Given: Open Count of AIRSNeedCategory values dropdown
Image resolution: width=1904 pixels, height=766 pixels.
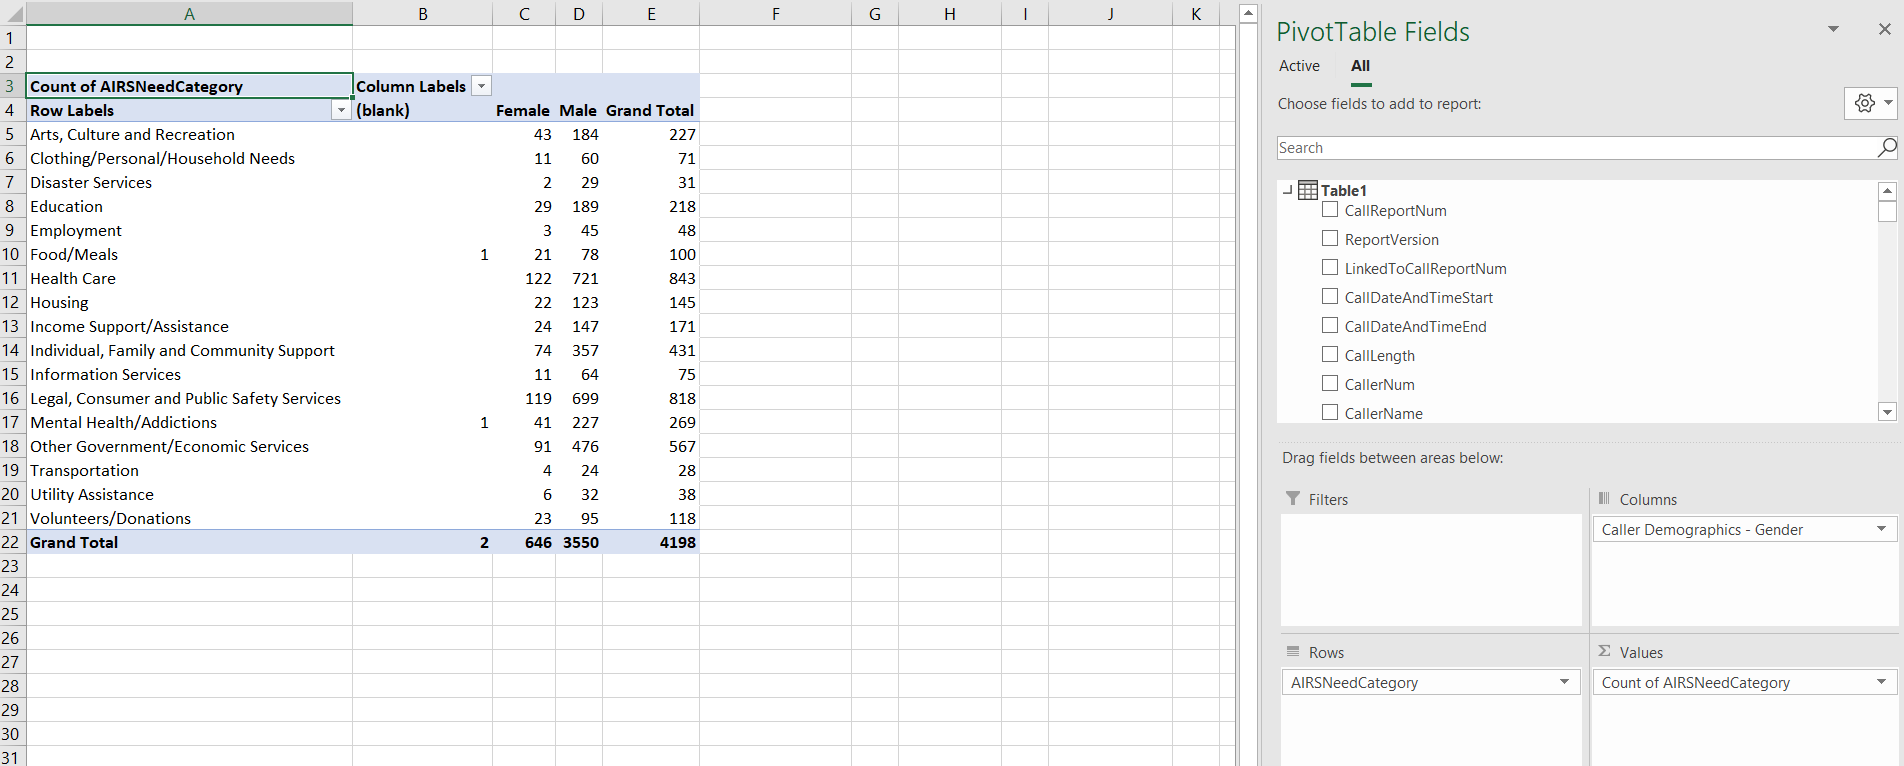Looking at the screenshot, I should click(1881, 682).
